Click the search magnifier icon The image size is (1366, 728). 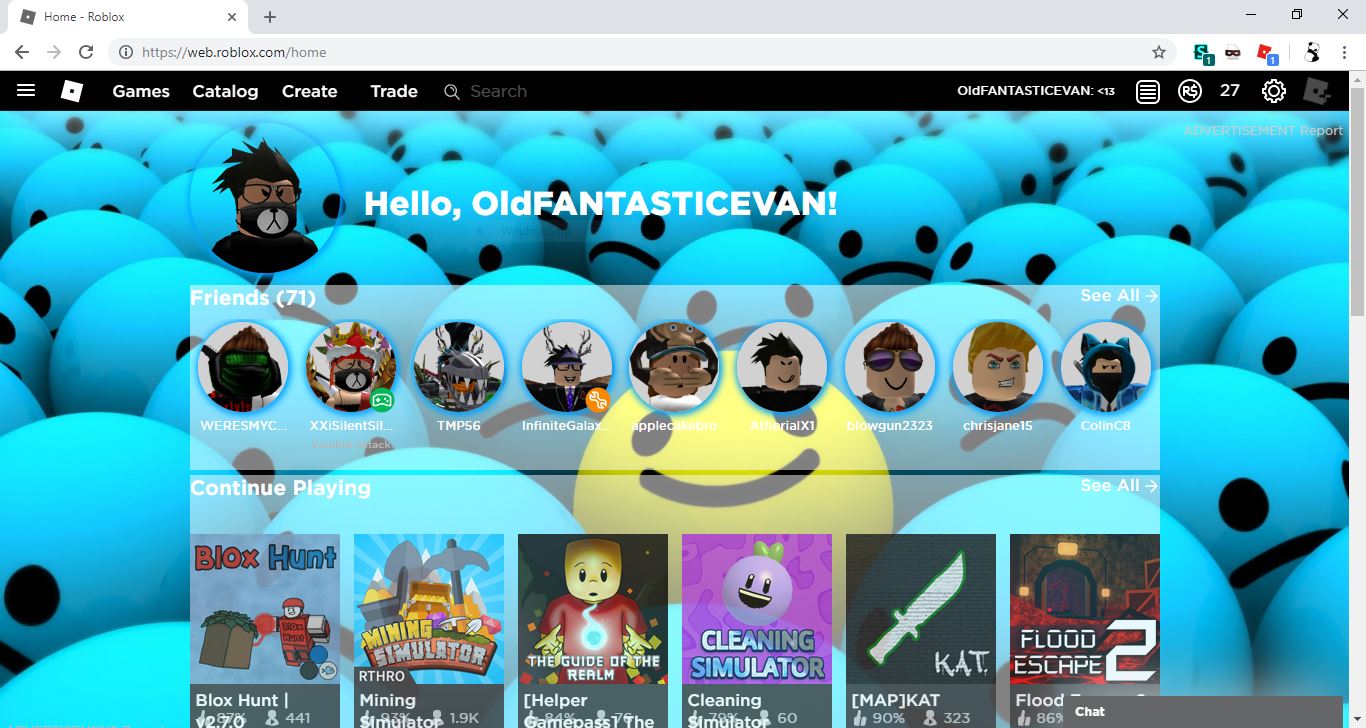coord(452,92)
